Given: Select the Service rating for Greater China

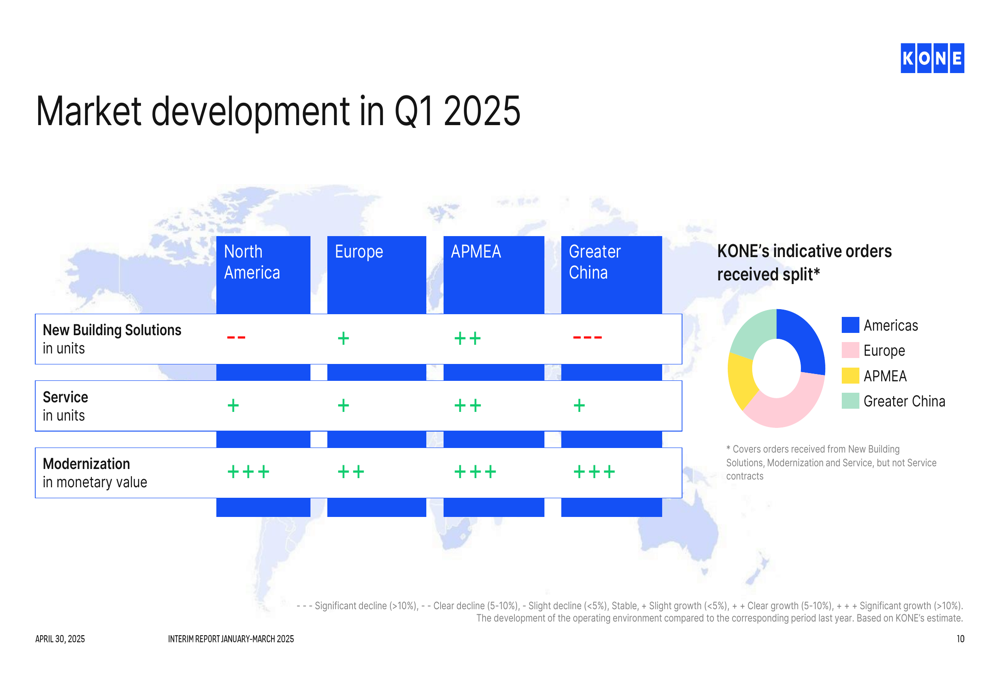Looking at the screenshot, I should point(579,405).
